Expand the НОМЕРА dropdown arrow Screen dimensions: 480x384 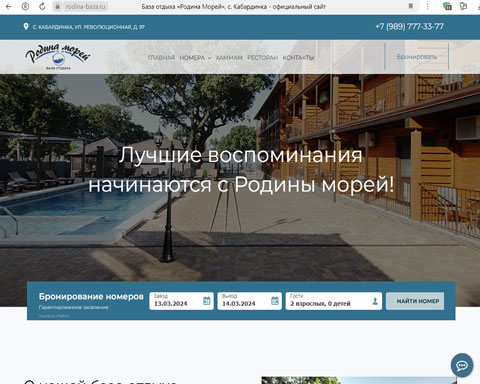point(209,58)
